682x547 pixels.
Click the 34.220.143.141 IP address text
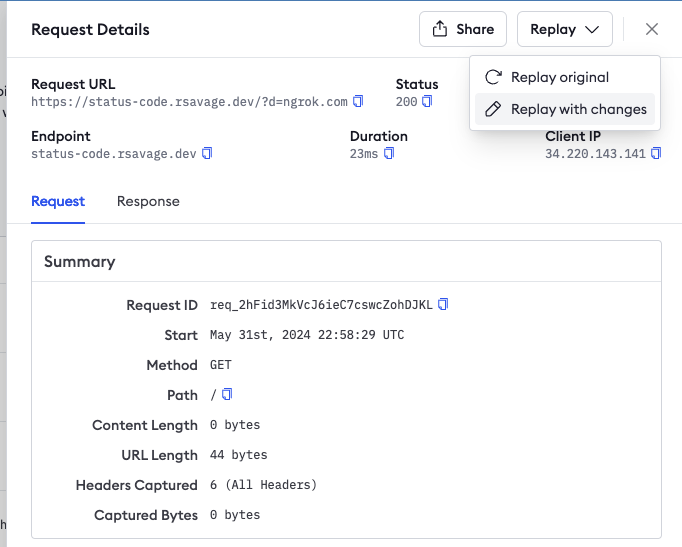pos(595,154)
